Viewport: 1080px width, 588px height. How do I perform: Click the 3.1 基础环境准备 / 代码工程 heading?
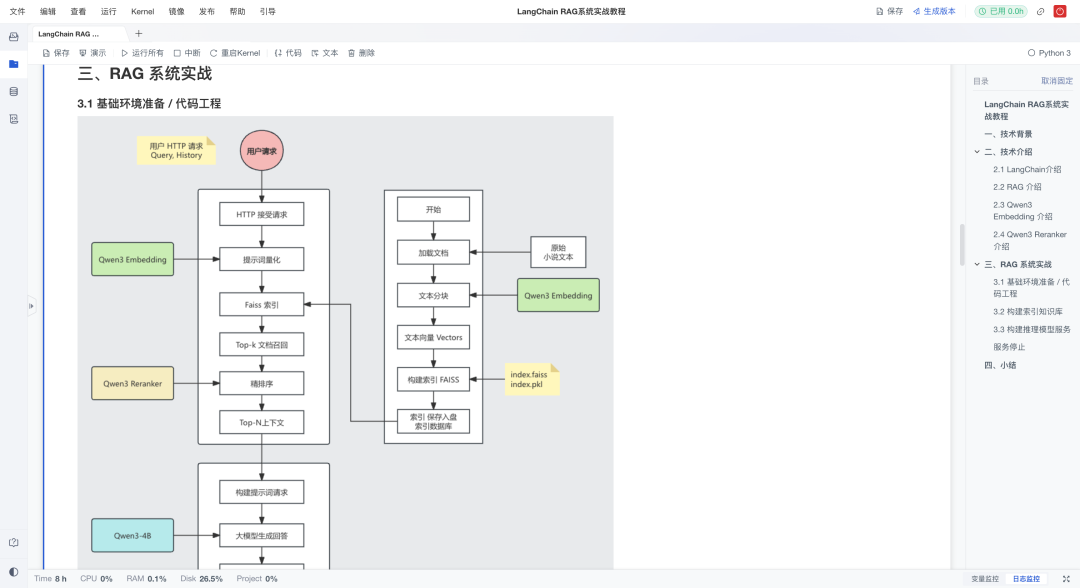click(149, 104)
